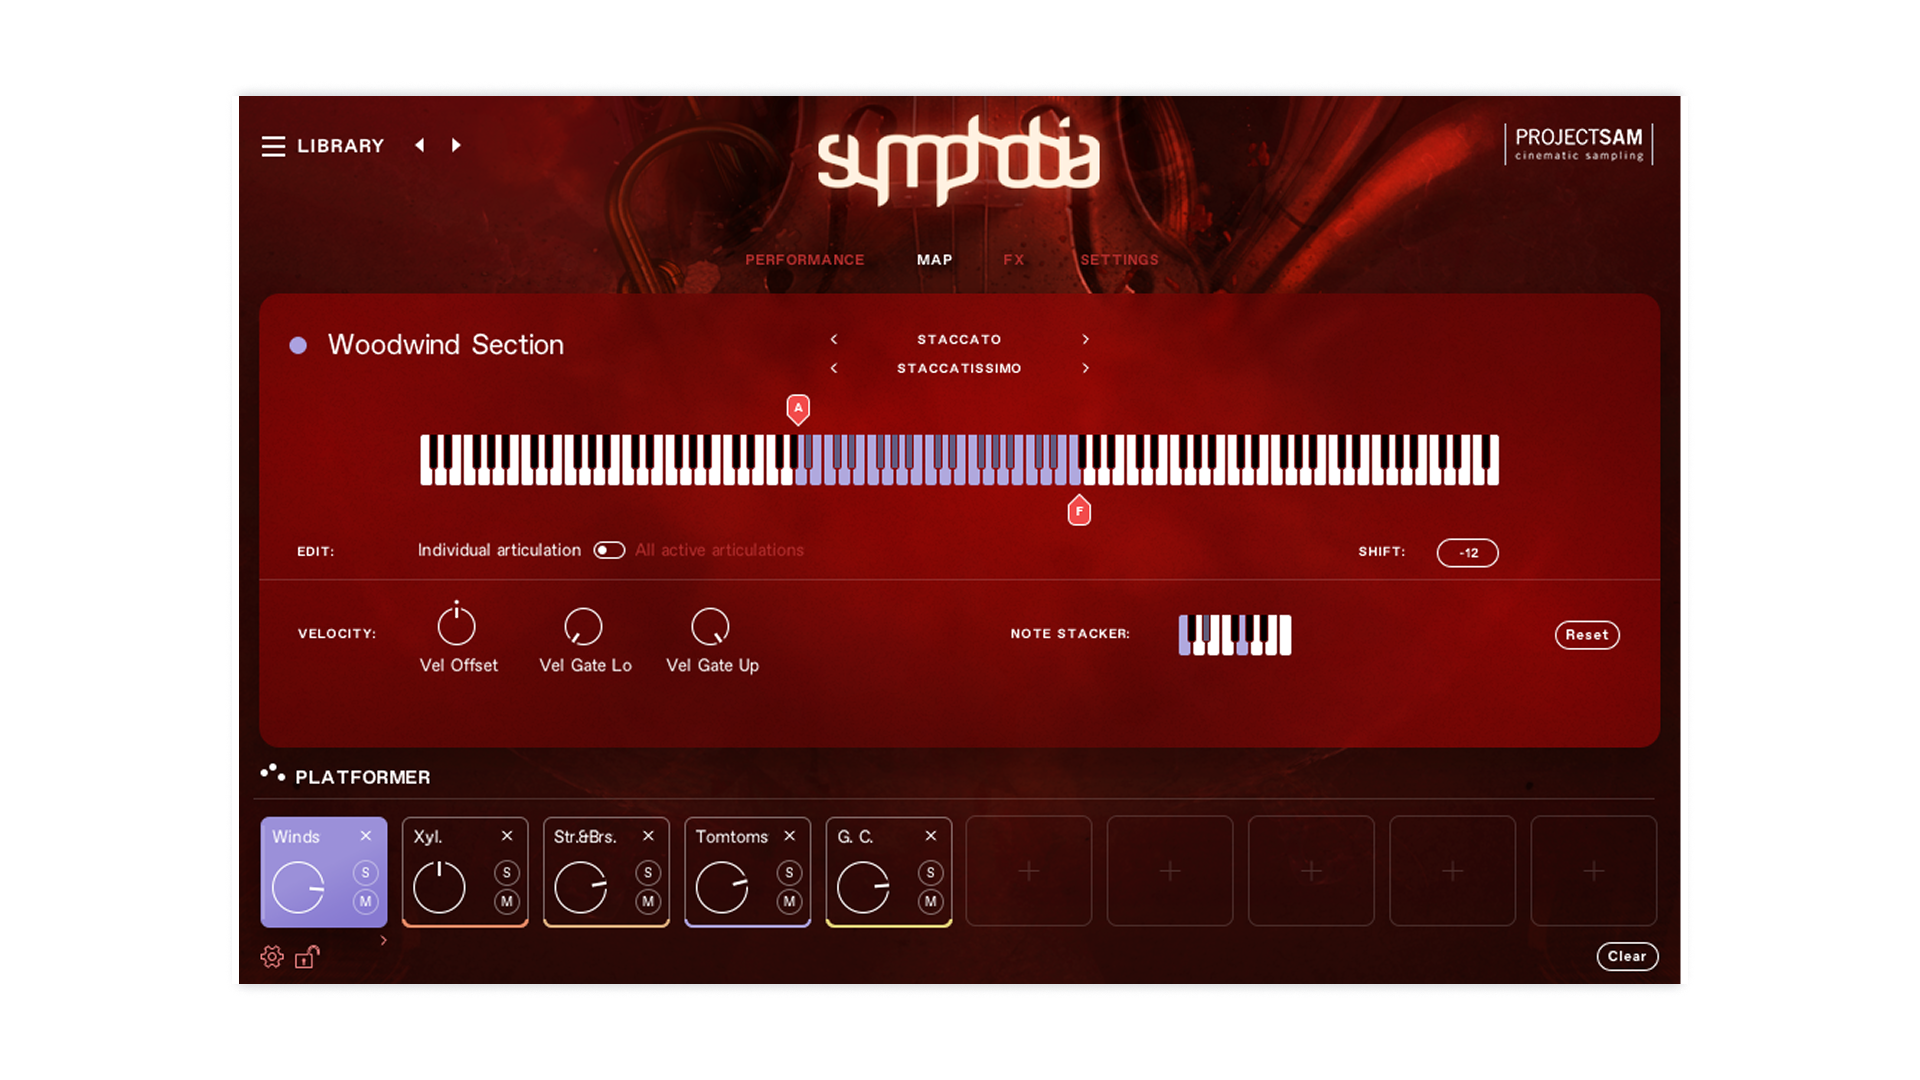Screen dimensions: 1920x1080
Task: Solo the Tomtoms slot
Action: coord(790,873)
